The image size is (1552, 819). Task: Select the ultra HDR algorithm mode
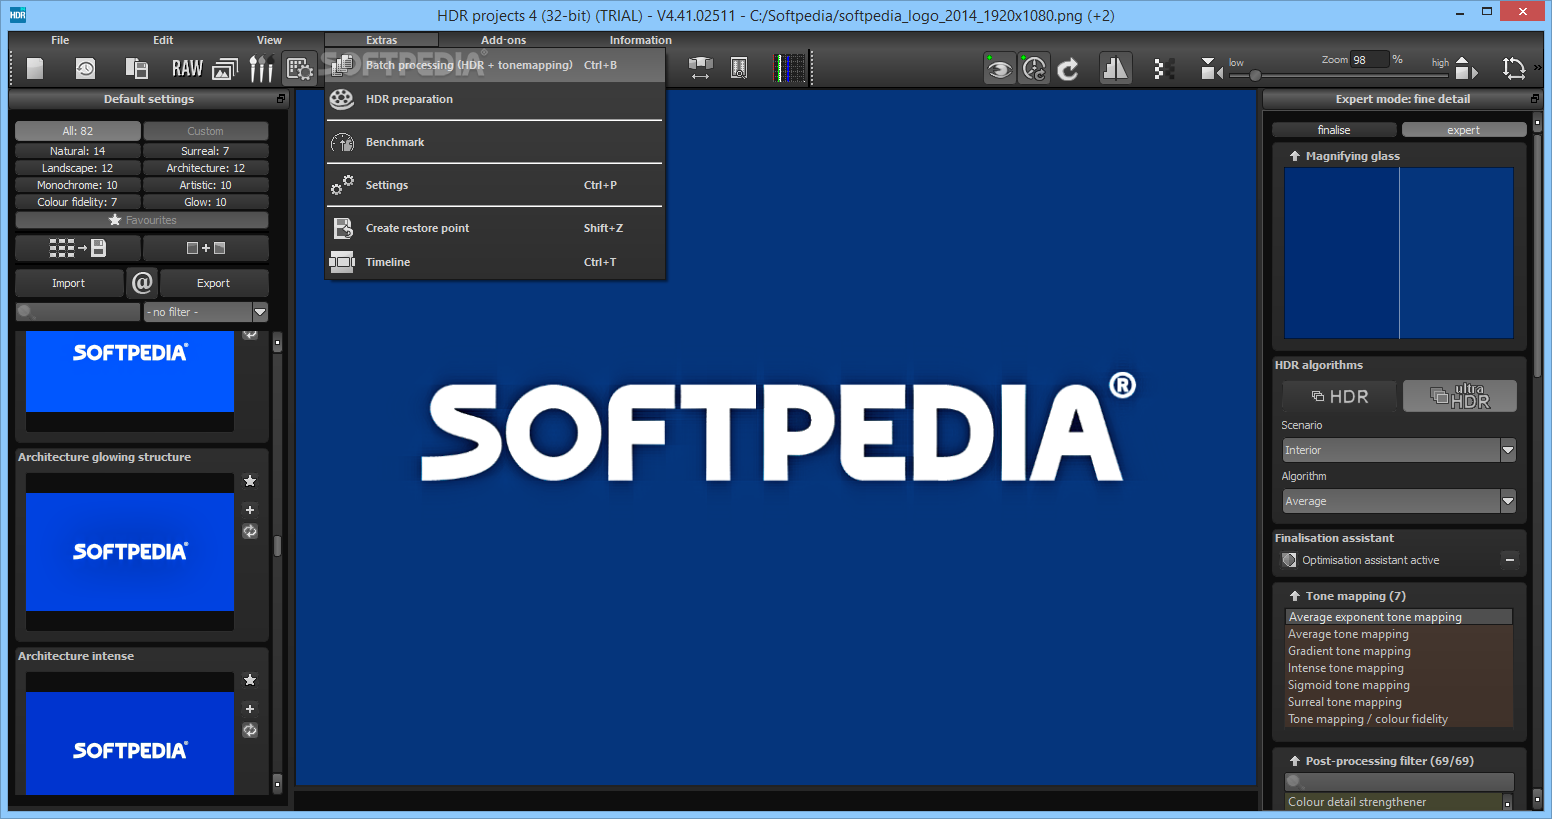point(1460,396)
